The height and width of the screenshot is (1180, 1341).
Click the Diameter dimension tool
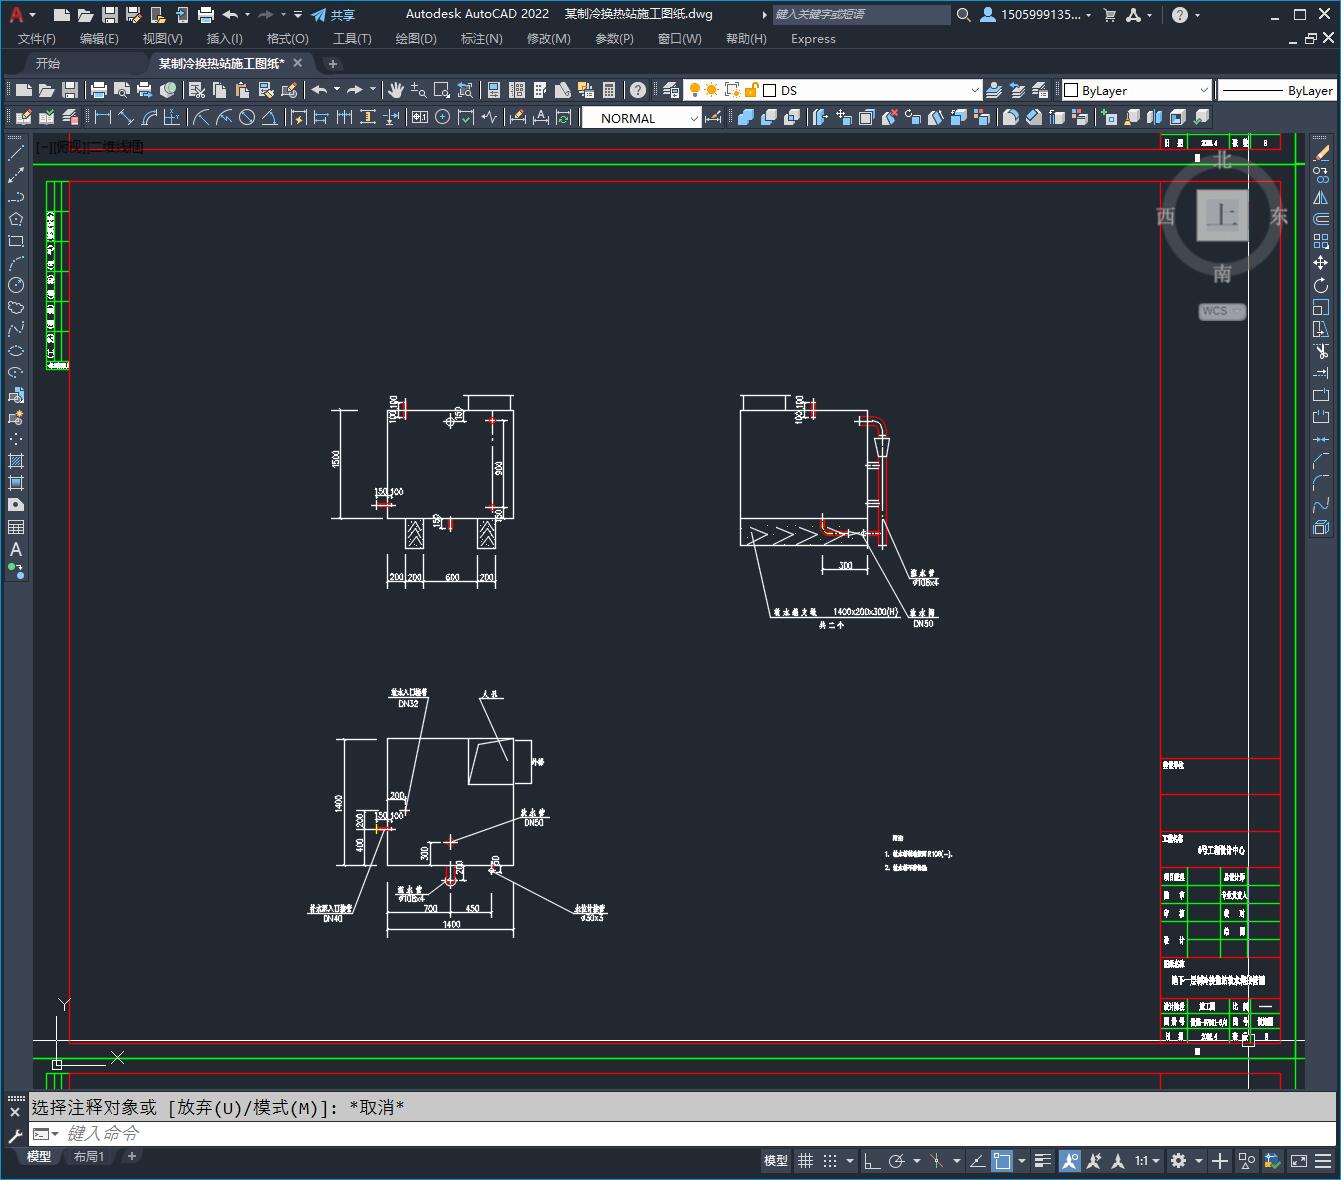247,117
